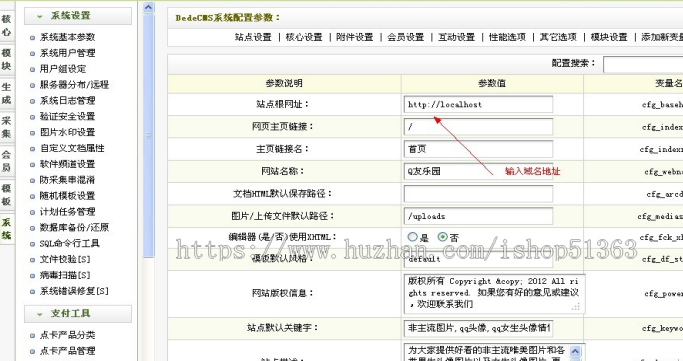This screenshot has width=683, height=361.
Task: Open 模块设置 config tab
Action: [609, 37]
